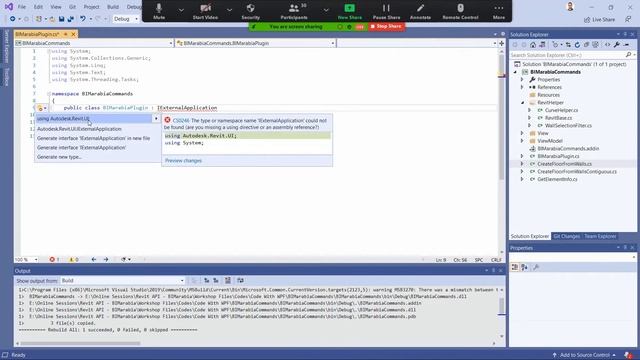Image resolution: width=640 pixels, height=360 pixels.
Task: Click the navigate backward arrow
Action: 94,260
